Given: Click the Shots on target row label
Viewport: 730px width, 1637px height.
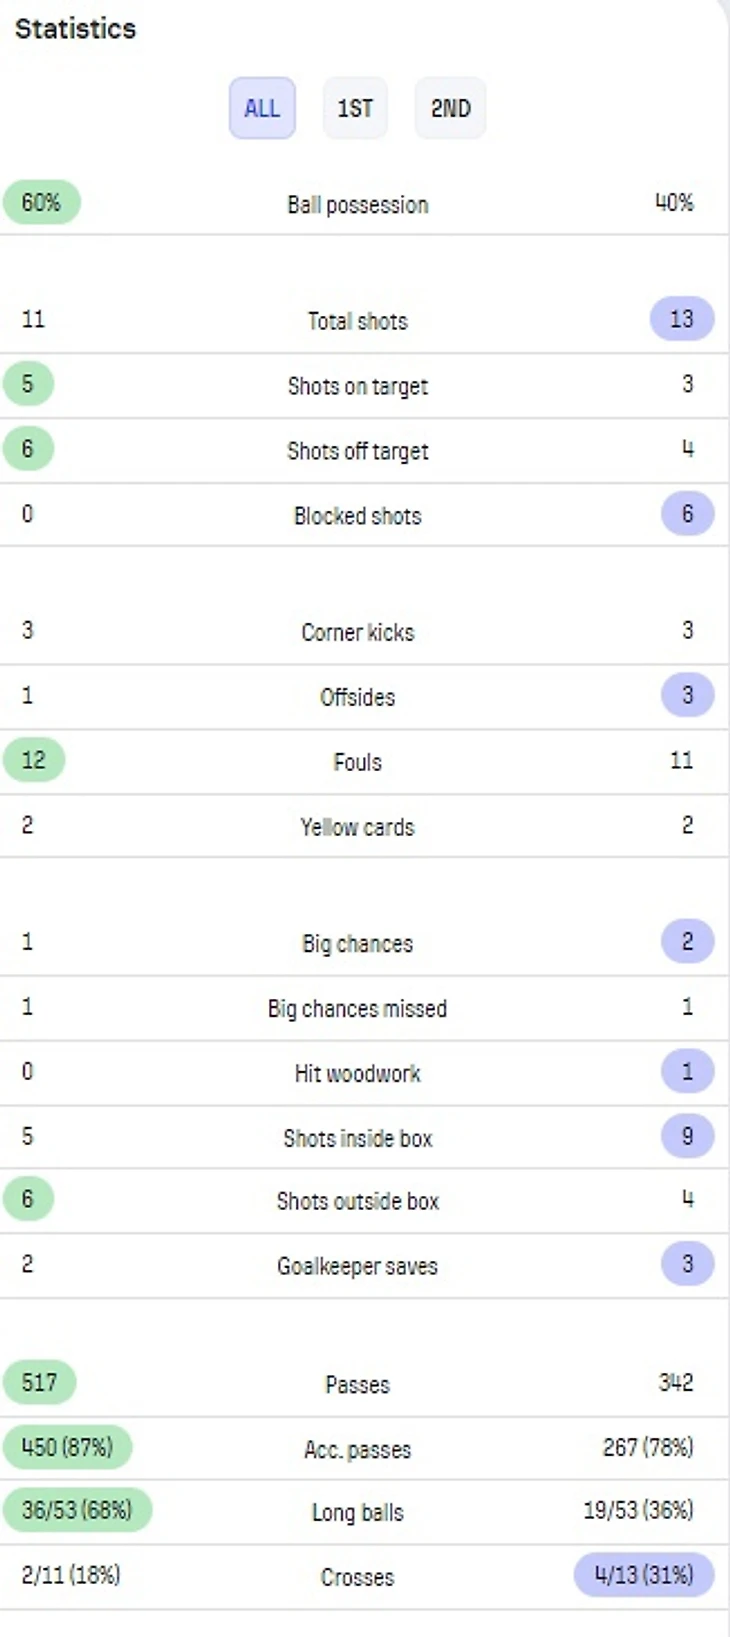Looking at the screenshot, I should click(x=357, y=386).
